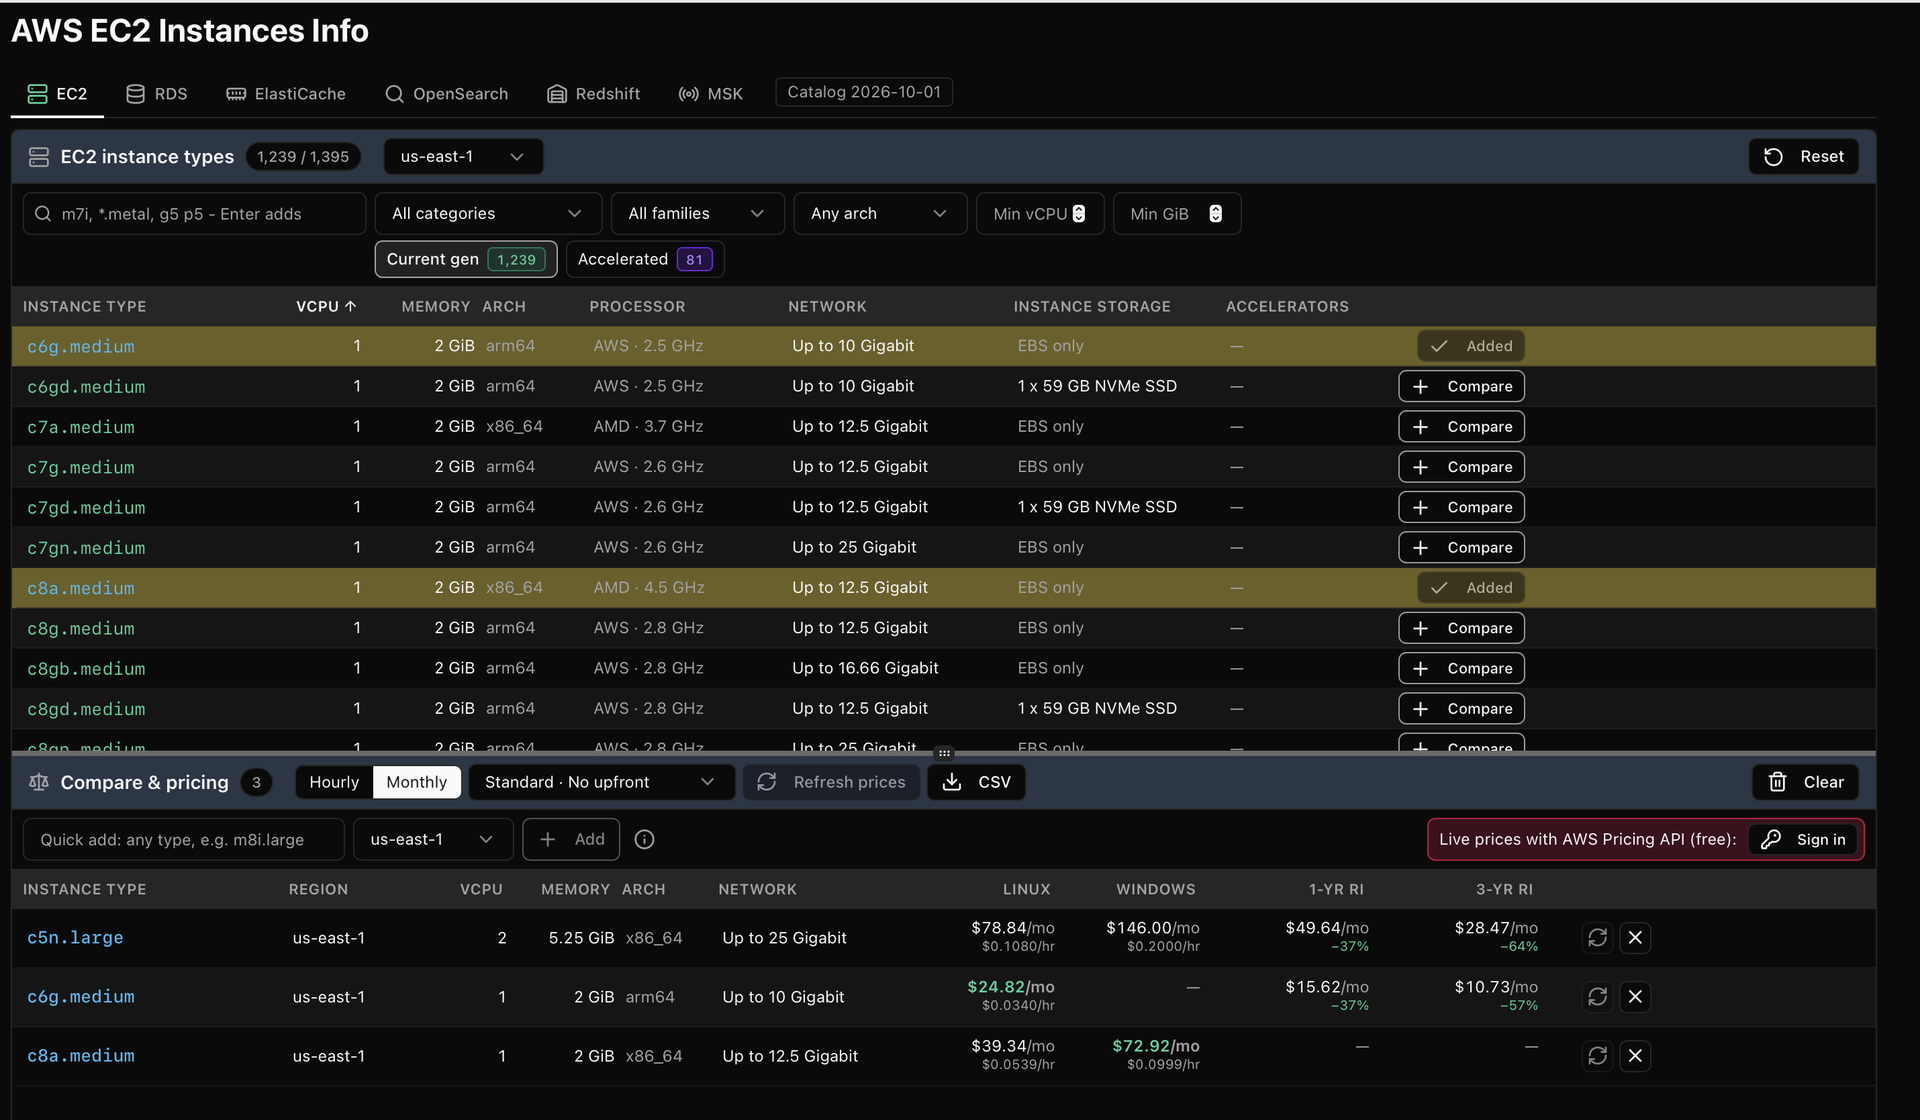Click the Compare & pricing scales icon
The width and height of the screenshot is (1920, 1120).
click(39, 782)
